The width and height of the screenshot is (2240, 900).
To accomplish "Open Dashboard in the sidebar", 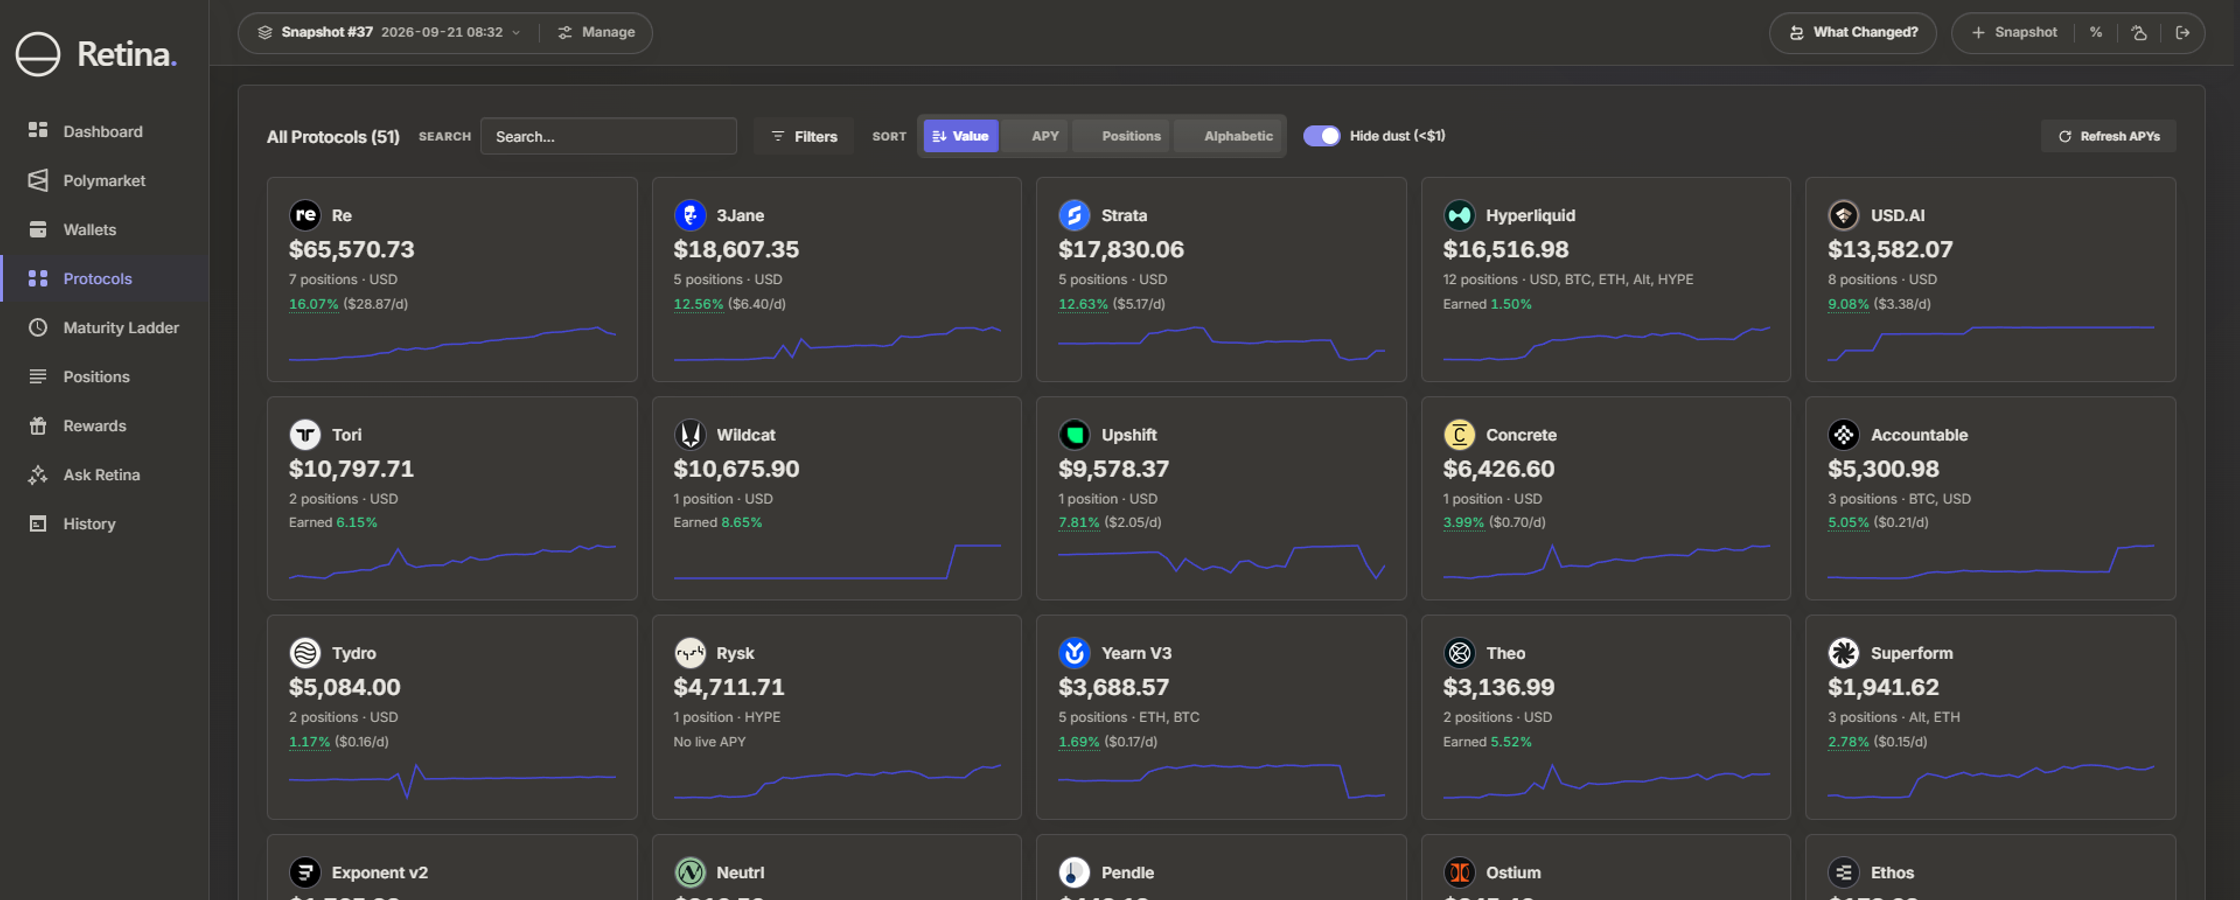I will (x=104, y=131).
